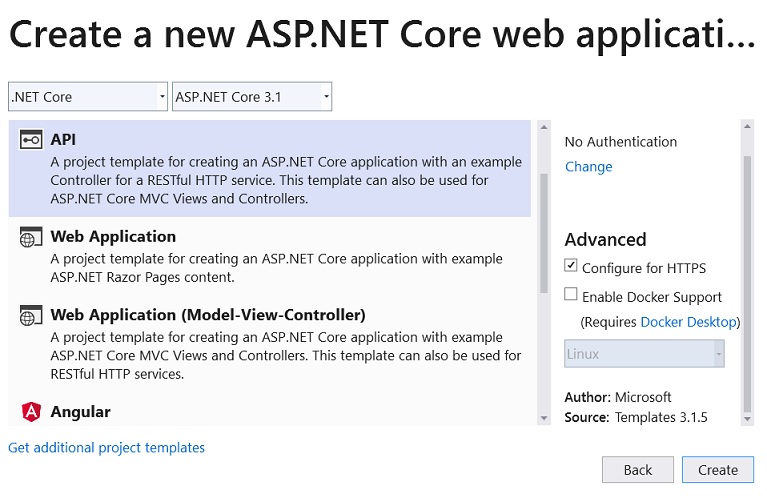Go back with the Back button
The height and width of the screenshot is (498, 767).
pos(638,470)
